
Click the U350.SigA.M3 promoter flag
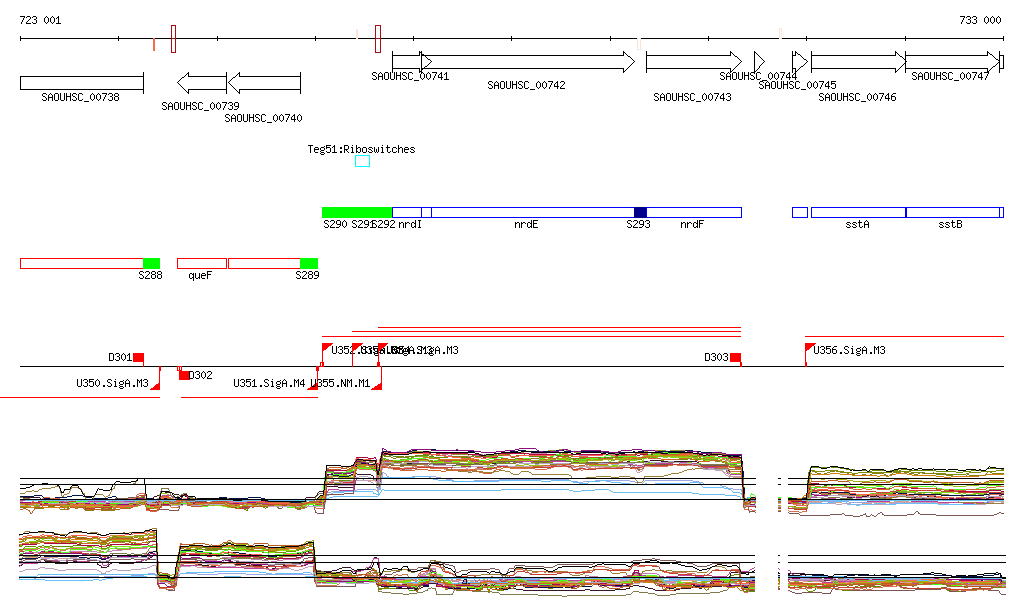click(155, 384)
